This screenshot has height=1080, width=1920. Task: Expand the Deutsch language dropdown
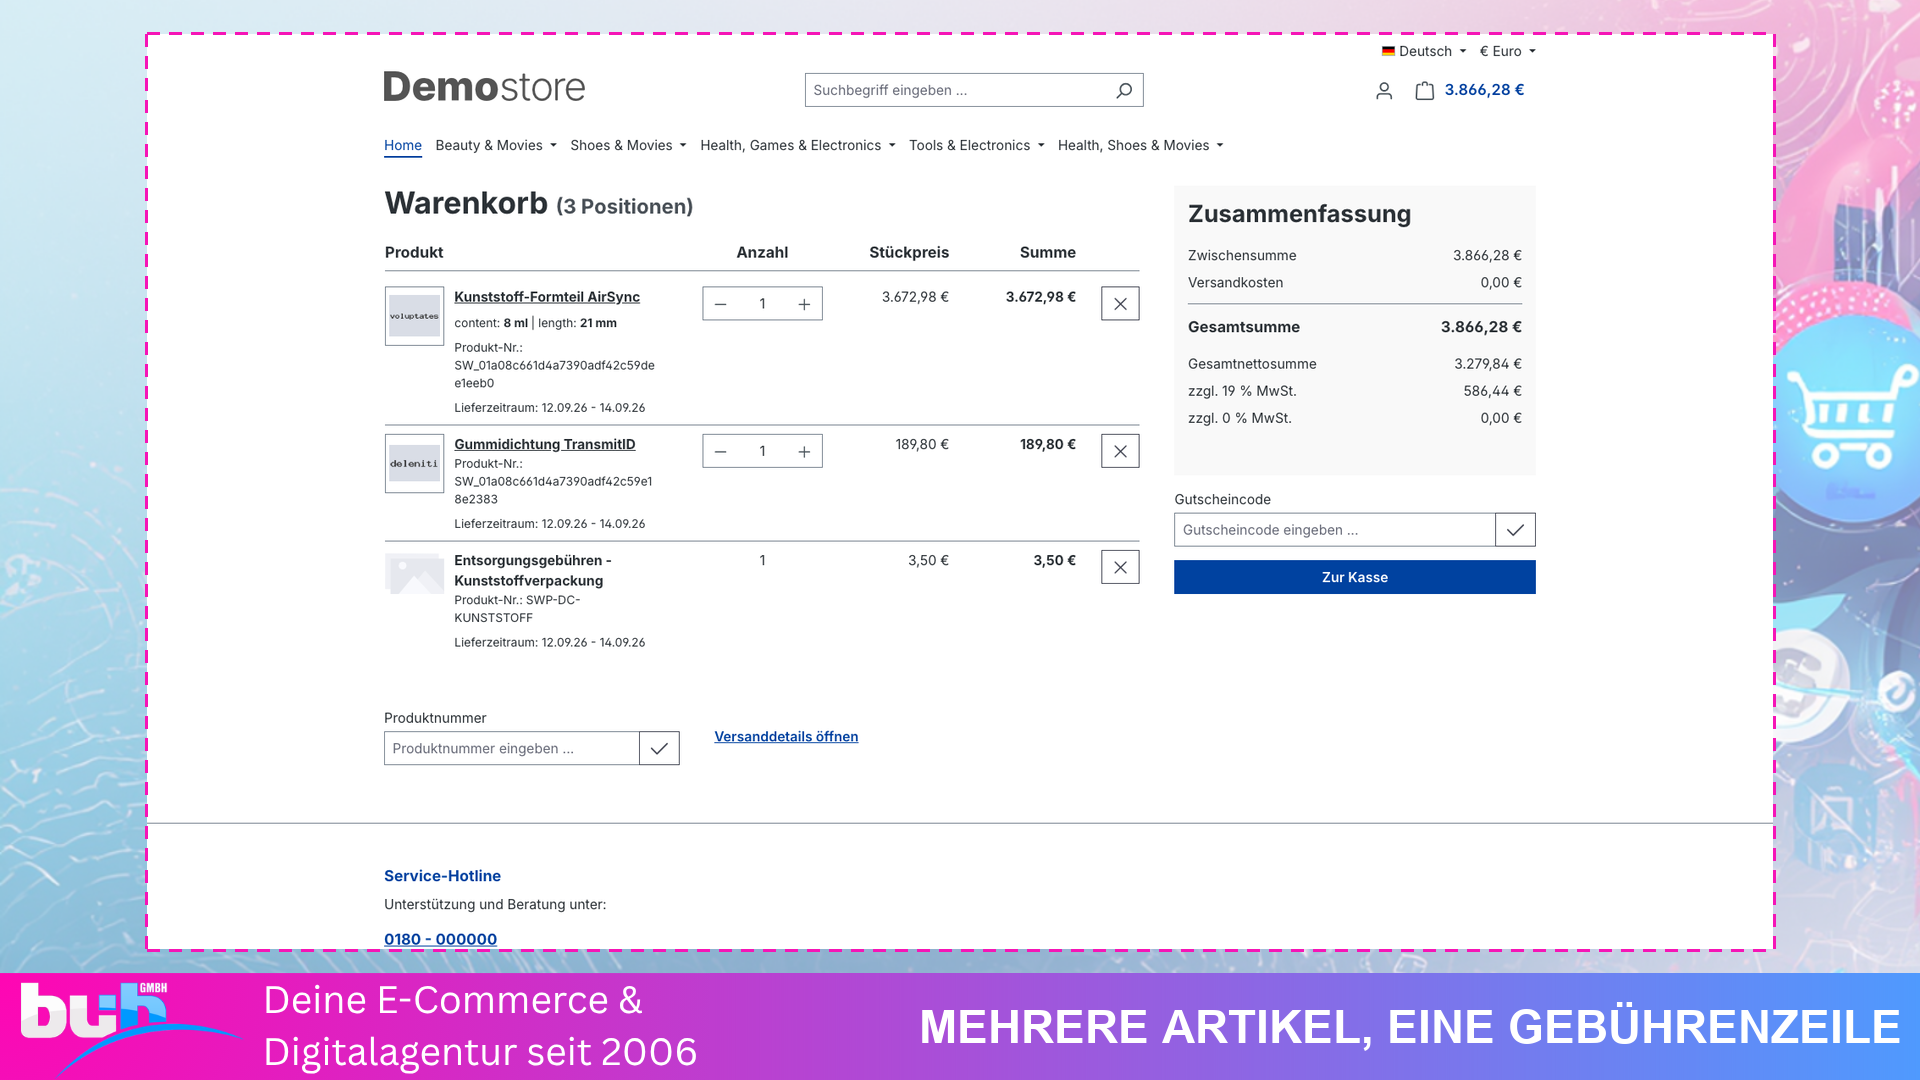1424,51
